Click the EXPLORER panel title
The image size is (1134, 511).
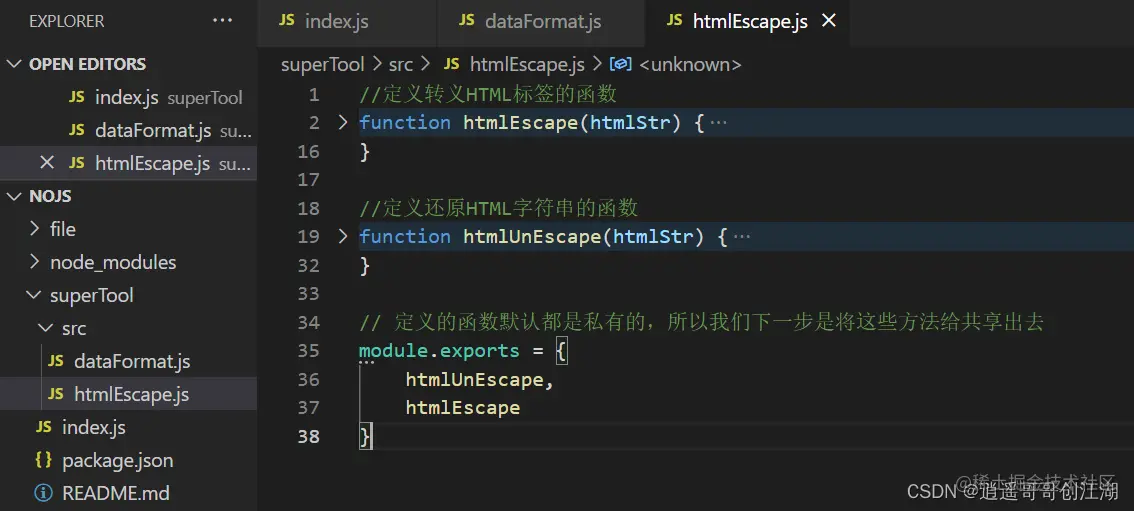[x=67, y=22]
